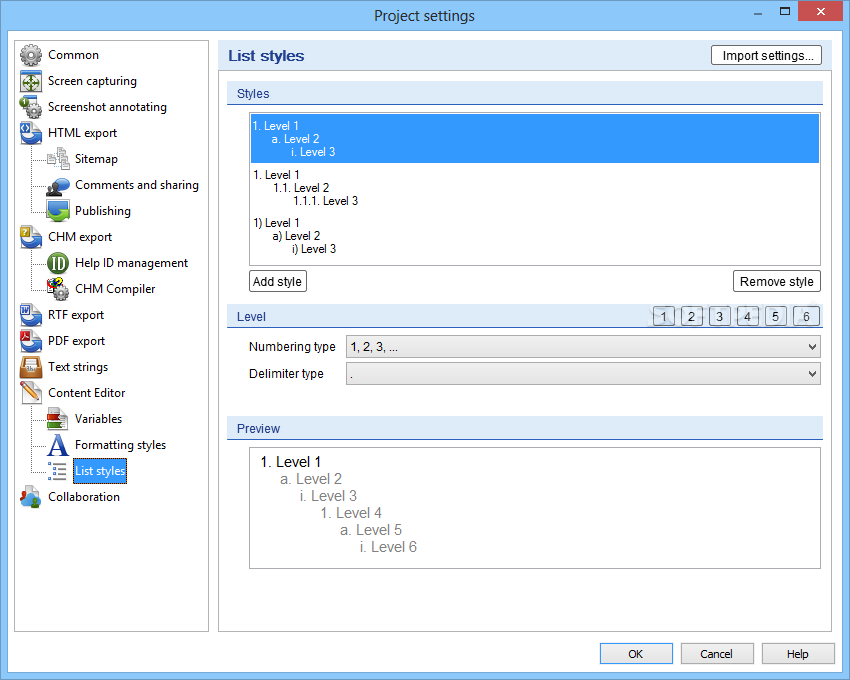
Task: Click the PDF export icon
Action: 31,341
